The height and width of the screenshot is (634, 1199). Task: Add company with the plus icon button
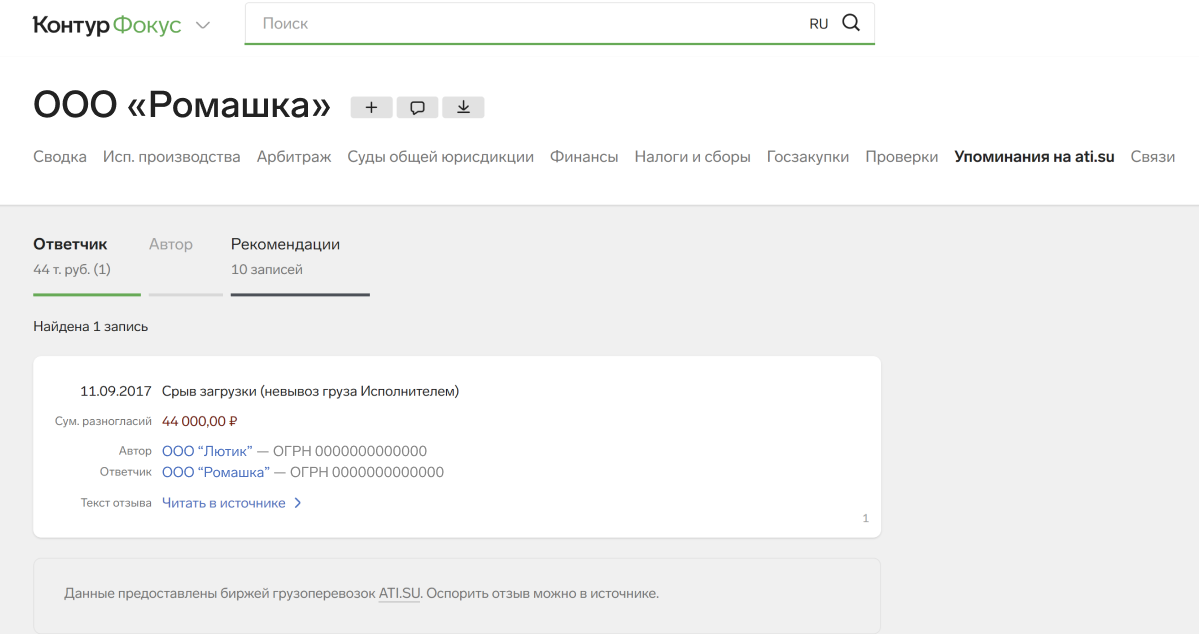[372, 107]
